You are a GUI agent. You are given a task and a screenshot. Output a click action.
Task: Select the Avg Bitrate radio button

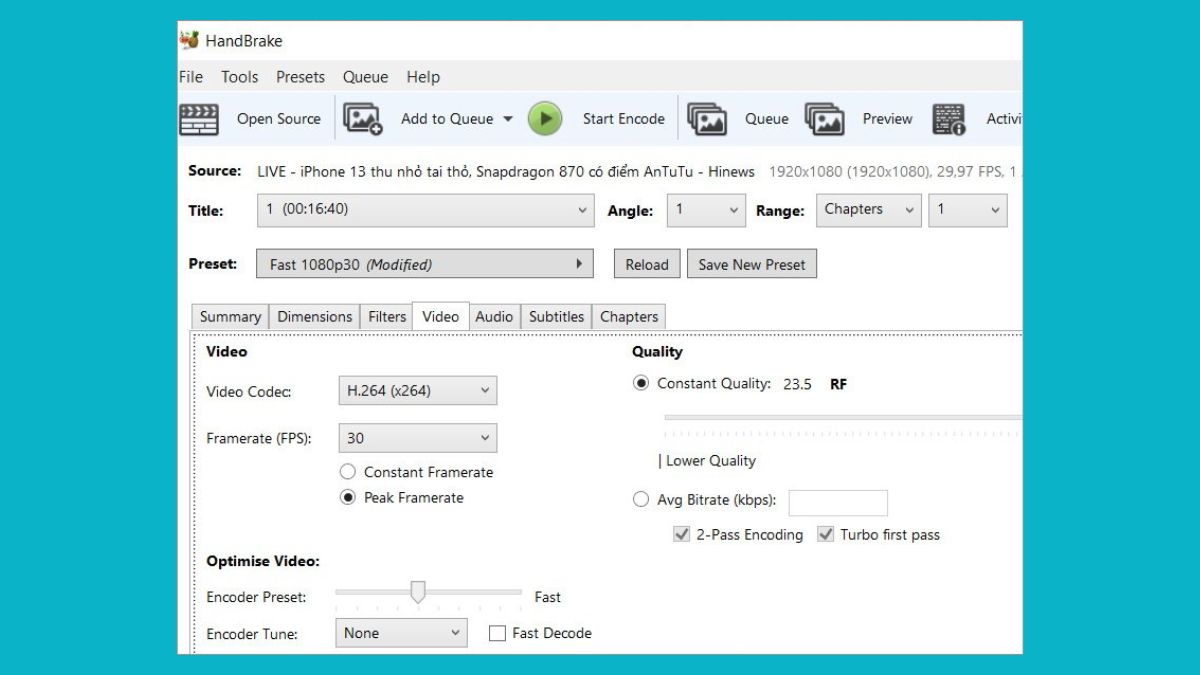pos(641,499)
